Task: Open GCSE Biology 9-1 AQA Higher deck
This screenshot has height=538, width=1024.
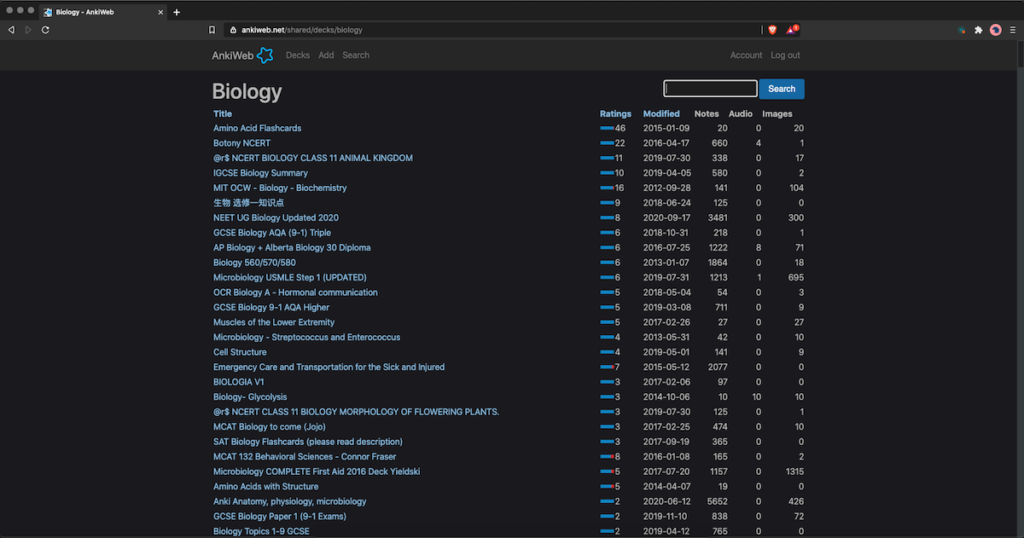Action: click(271, 308)
